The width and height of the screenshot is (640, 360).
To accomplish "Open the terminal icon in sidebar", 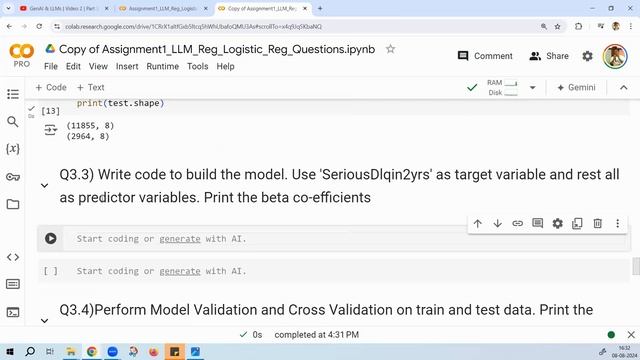I will pyautogui.click(x=13, y=312).
